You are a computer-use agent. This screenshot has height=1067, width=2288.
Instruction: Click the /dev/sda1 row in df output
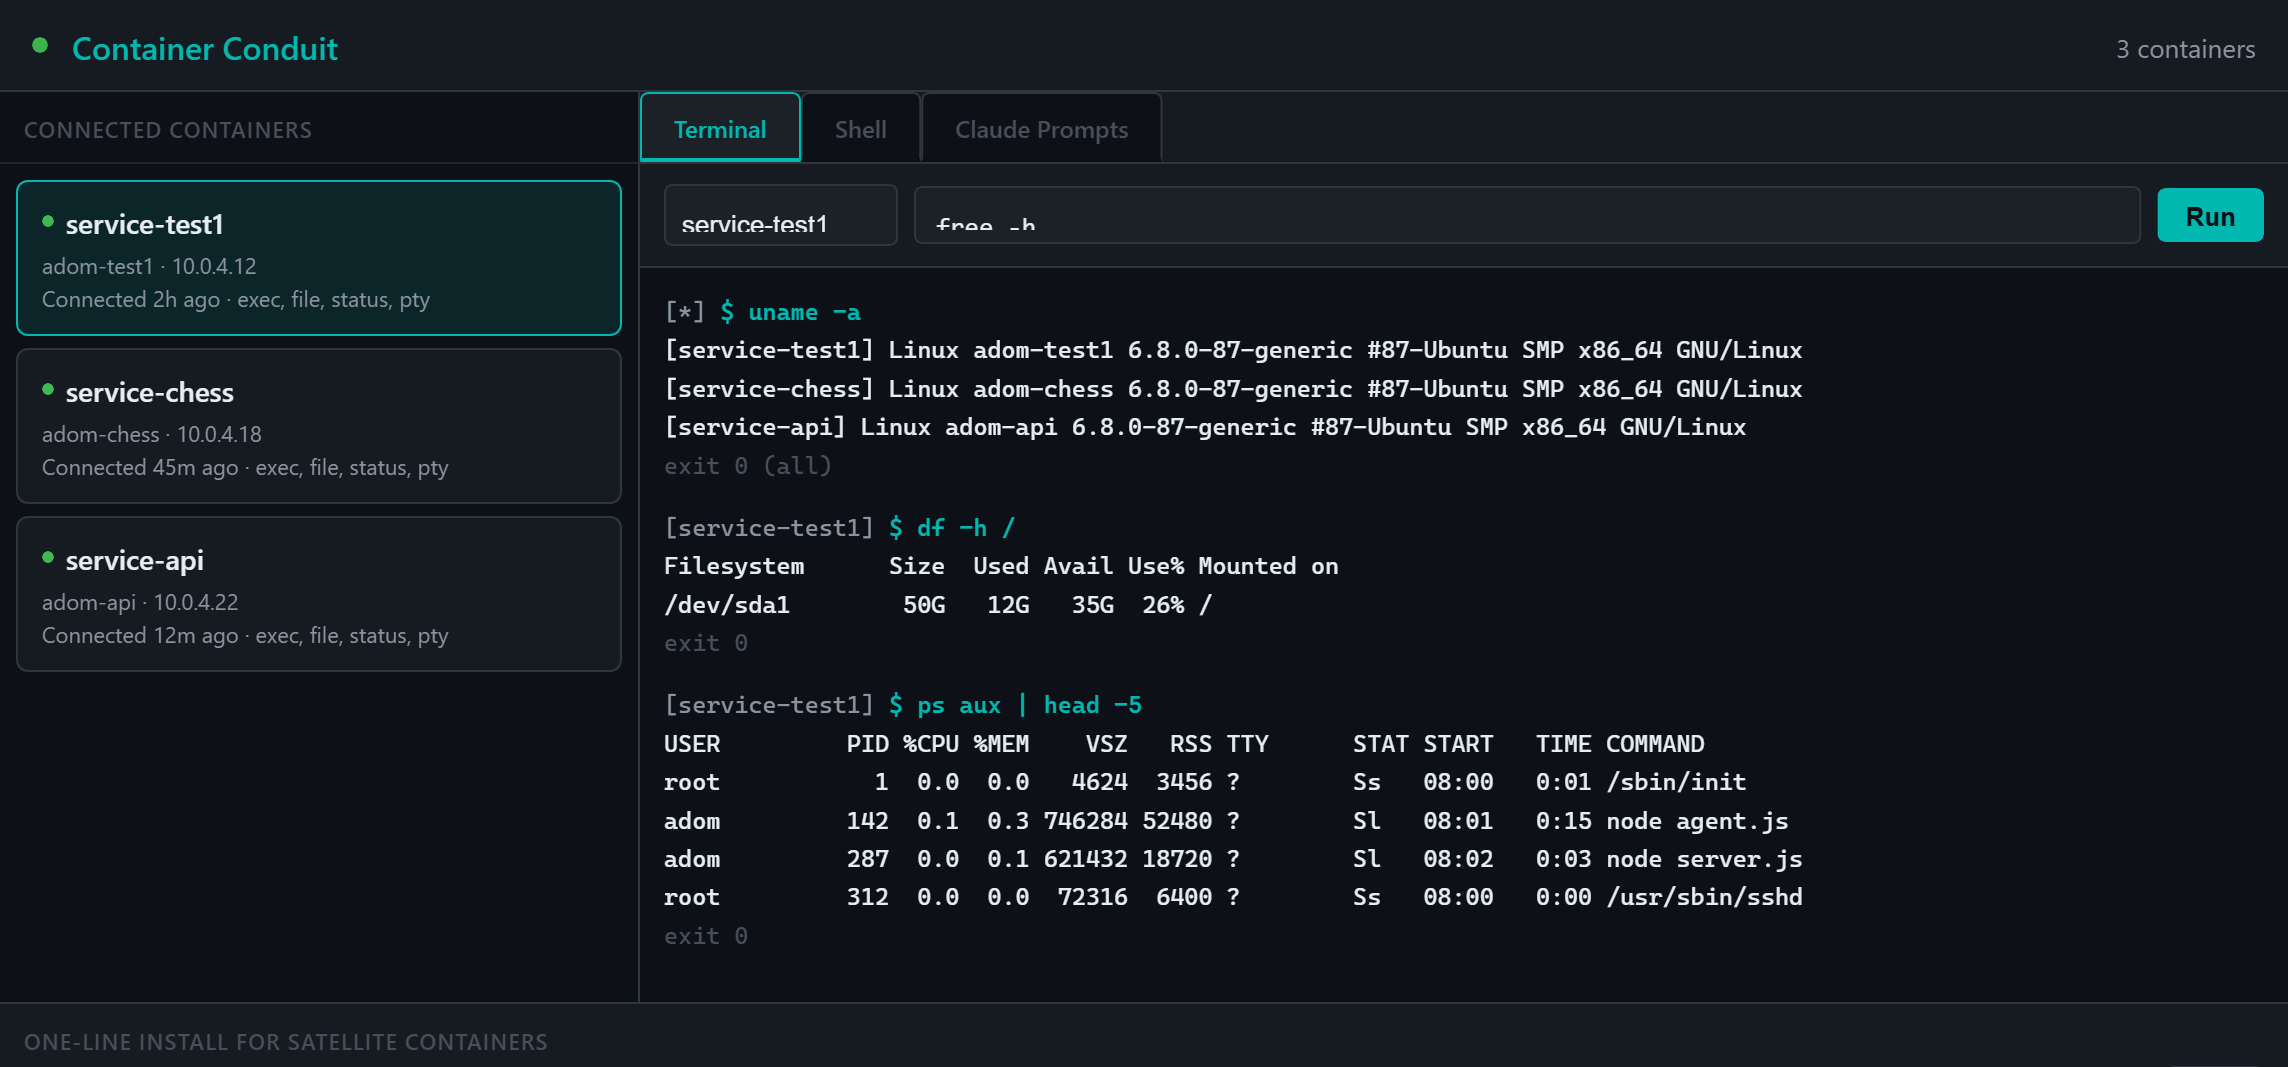tap(938, 605)
